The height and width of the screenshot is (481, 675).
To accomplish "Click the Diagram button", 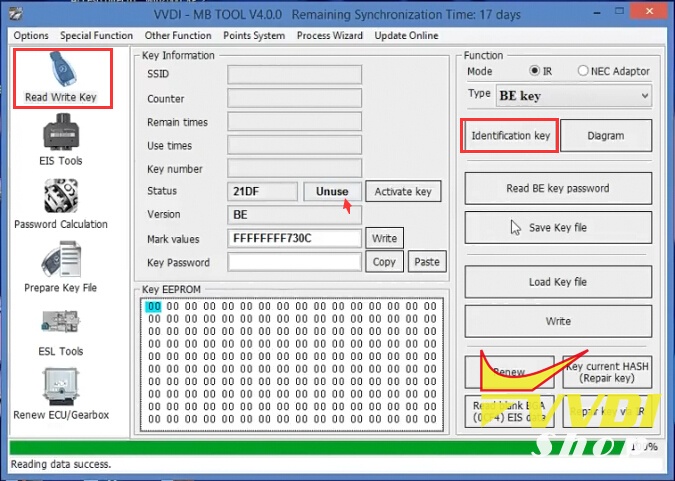I will (606, 136).
